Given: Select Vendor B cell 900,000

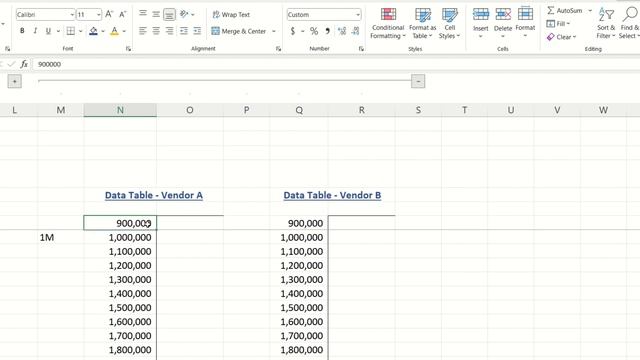Looking at the screenshot, I should click(x=299, y=223).
